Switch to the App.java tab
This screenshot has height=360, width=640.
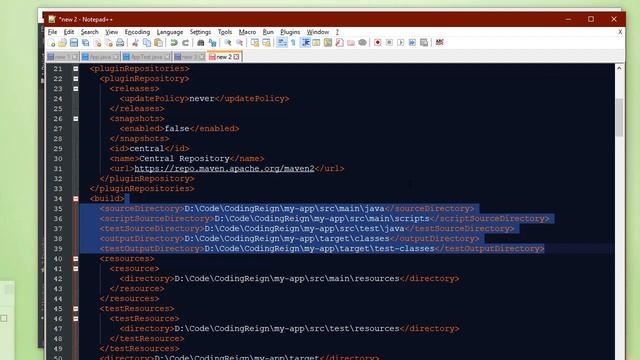pyautogui.click(x=100, y=57)
